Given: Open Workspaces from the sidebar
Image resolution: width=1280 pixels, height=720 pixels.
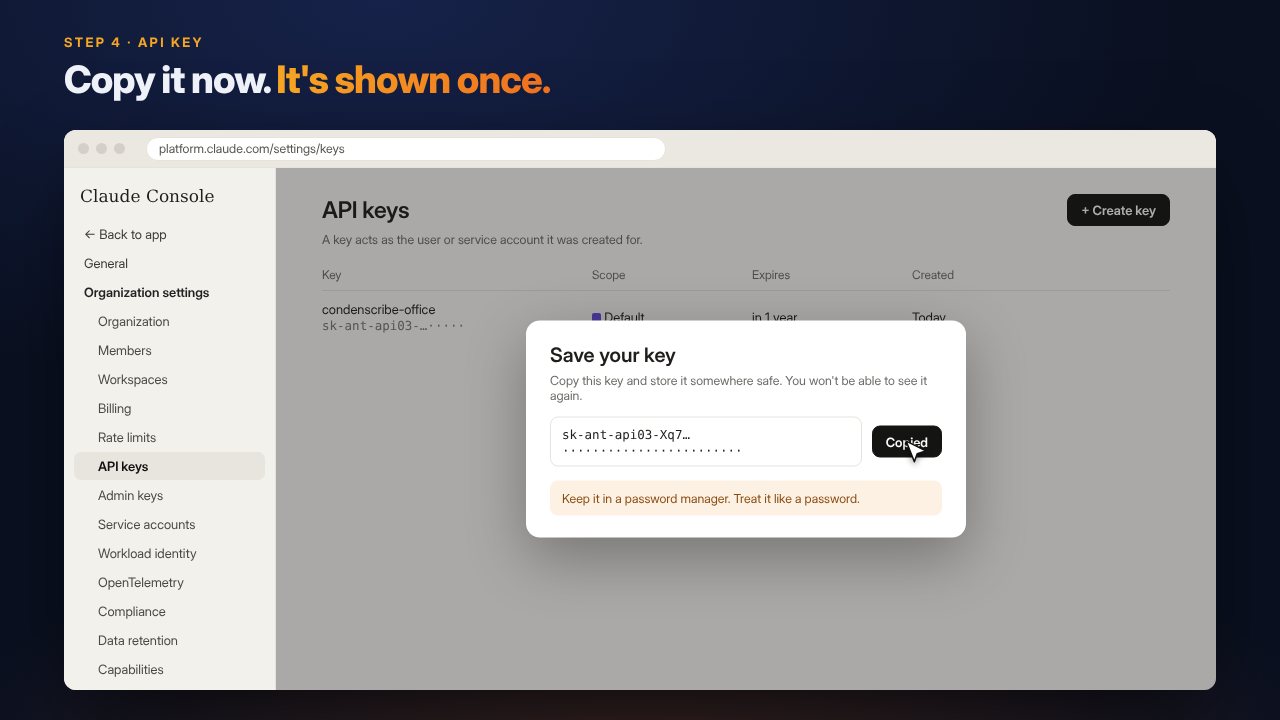Looking at the screenshot, I should click(x=133, y=379).
